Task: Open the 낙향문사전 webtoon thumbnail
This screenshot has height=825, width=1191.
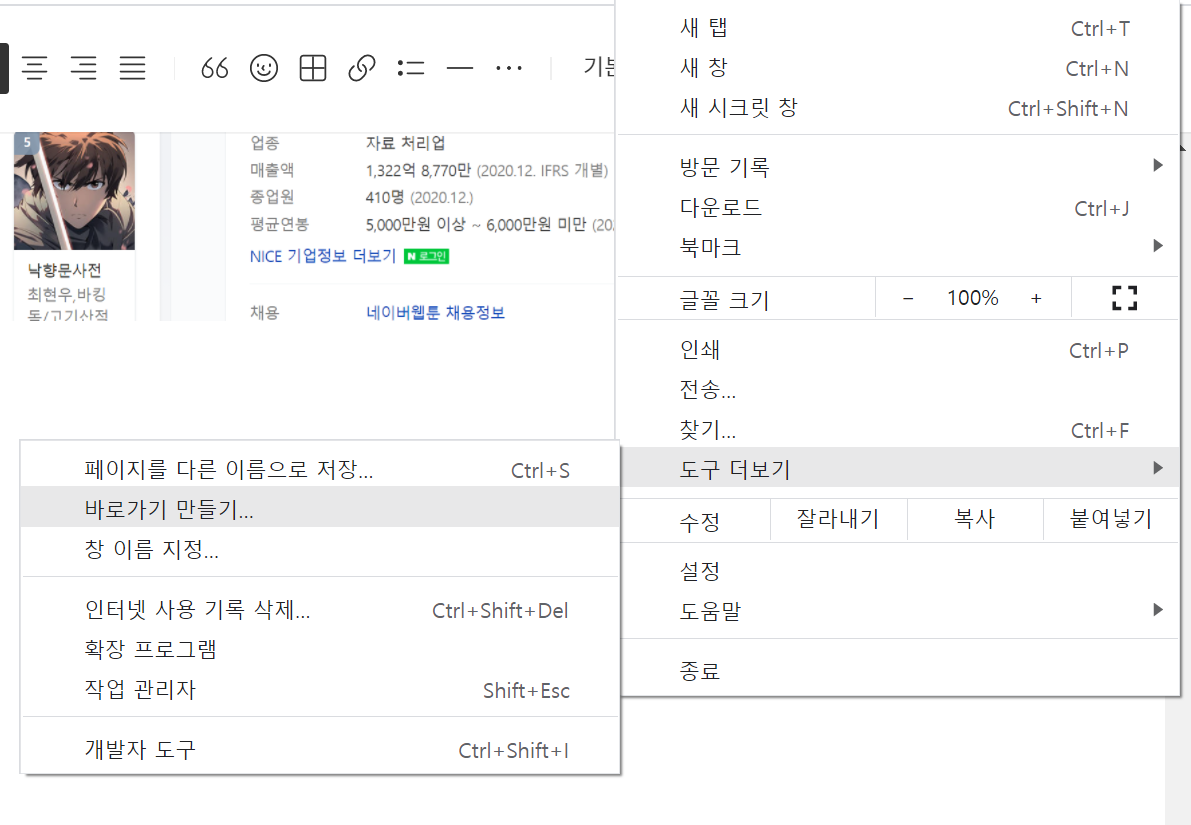Action: (74, 191)
